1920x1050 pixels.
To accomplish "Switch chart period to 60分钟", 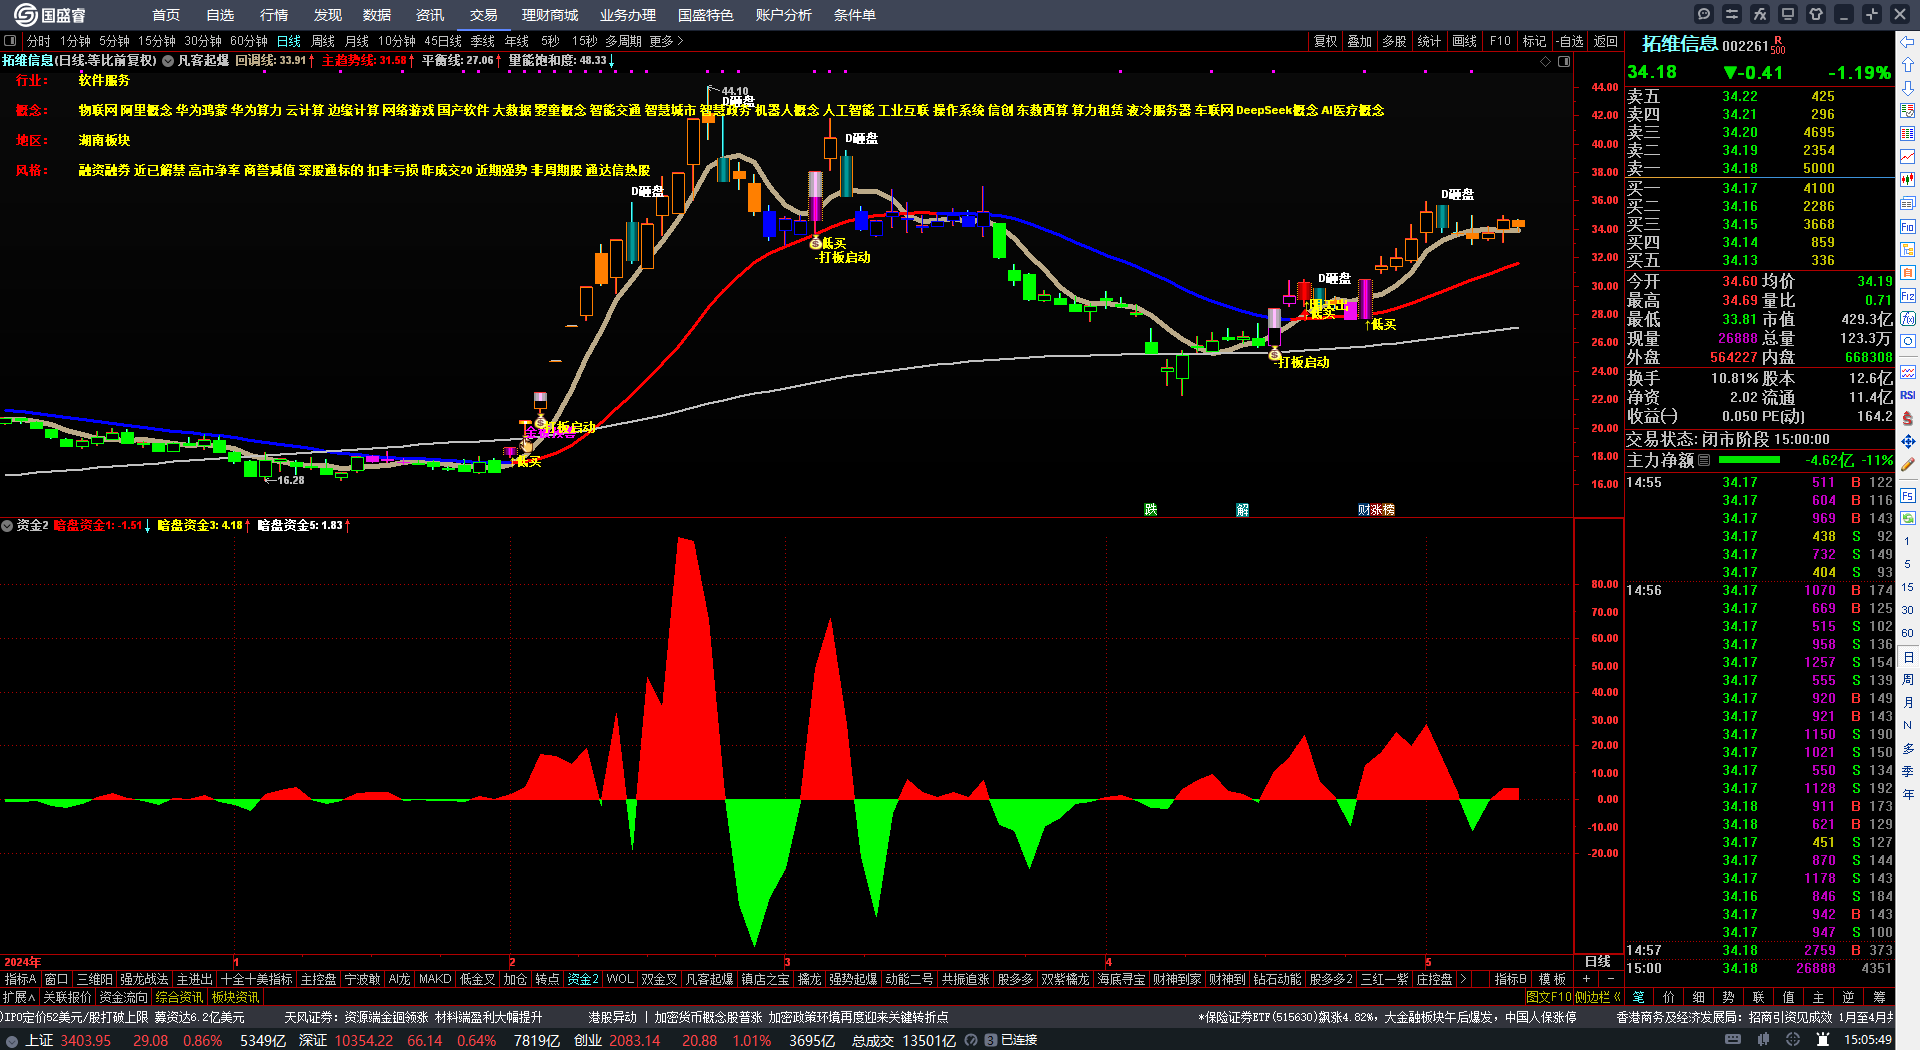I will [249, 41].
